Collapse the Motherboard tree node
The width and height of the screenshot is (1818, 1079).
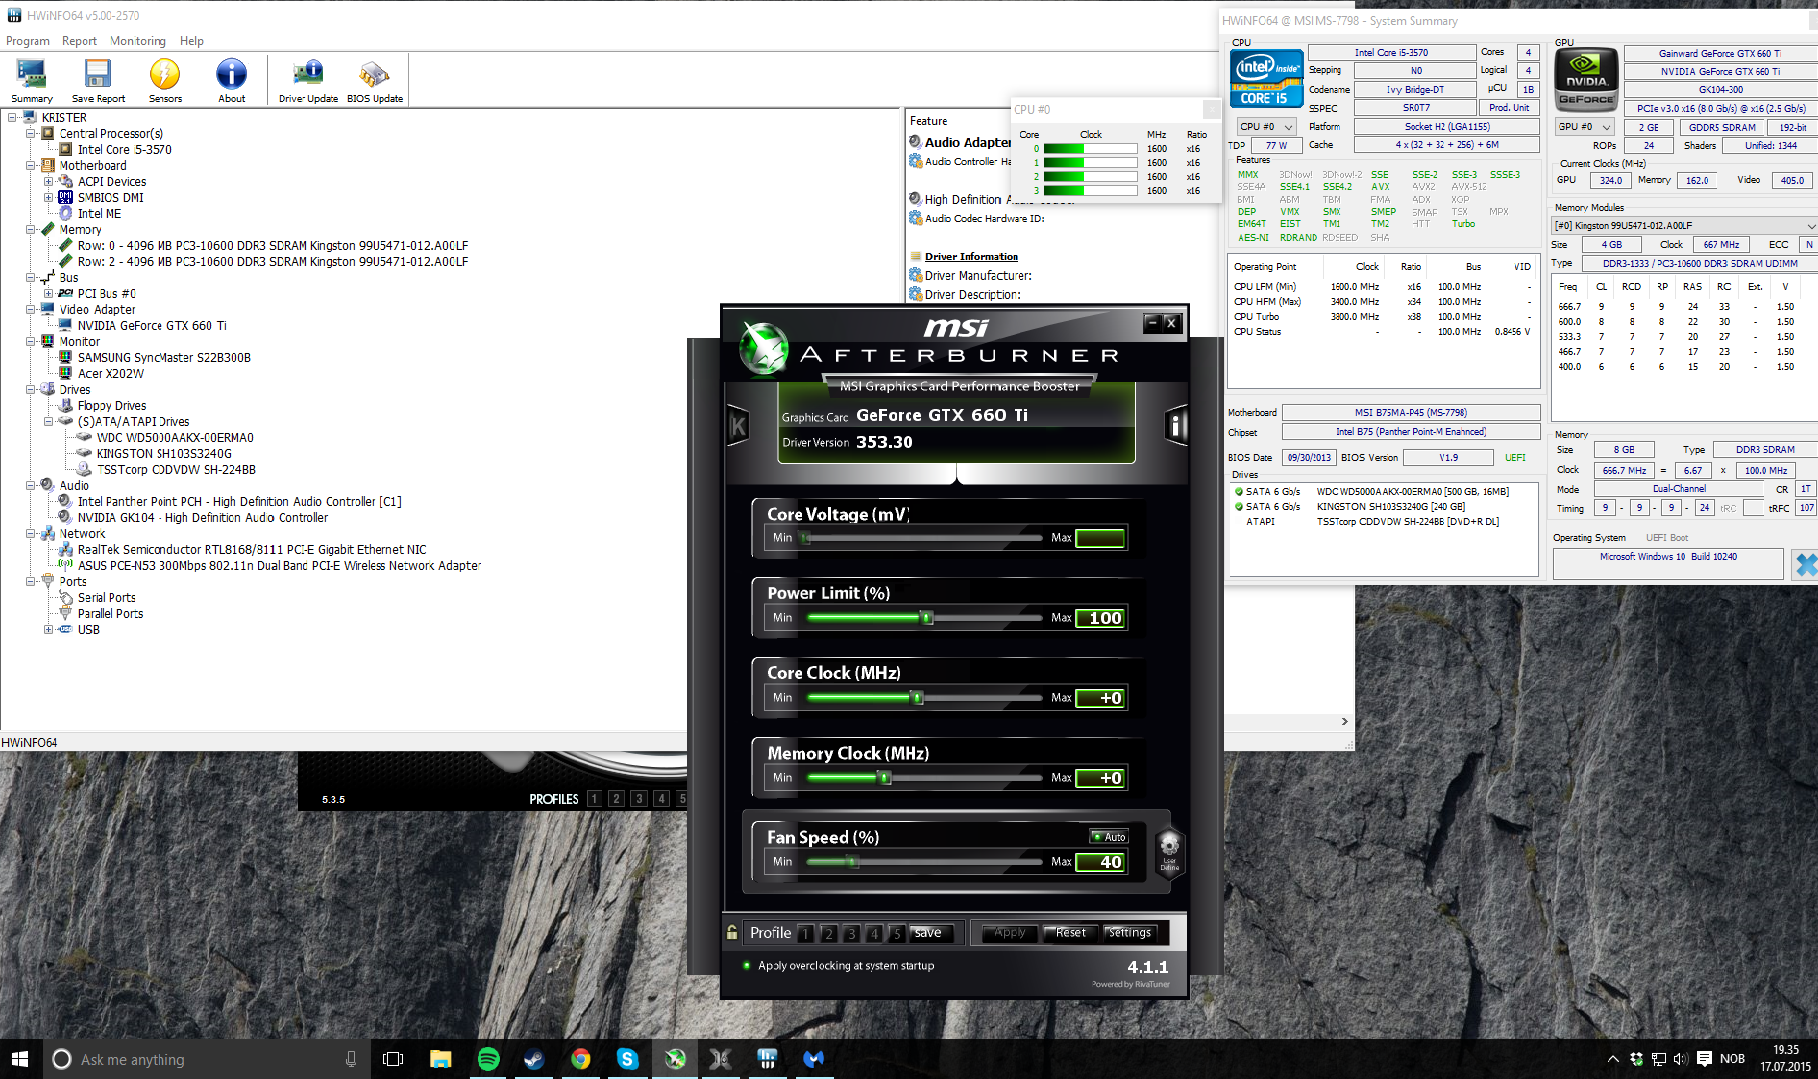pyautogui.click(x=31, y=165)
